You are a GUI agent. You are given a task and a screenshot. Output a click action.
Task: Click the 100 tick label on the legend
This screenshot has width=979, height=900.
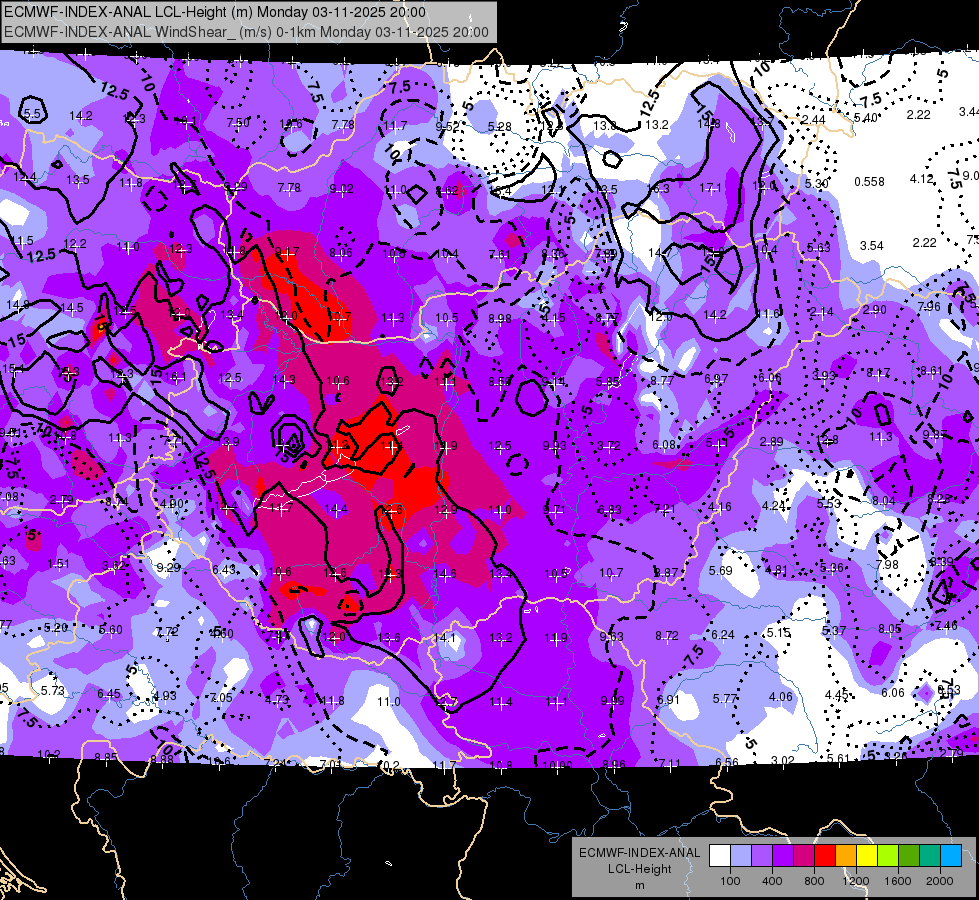point(730,881)
